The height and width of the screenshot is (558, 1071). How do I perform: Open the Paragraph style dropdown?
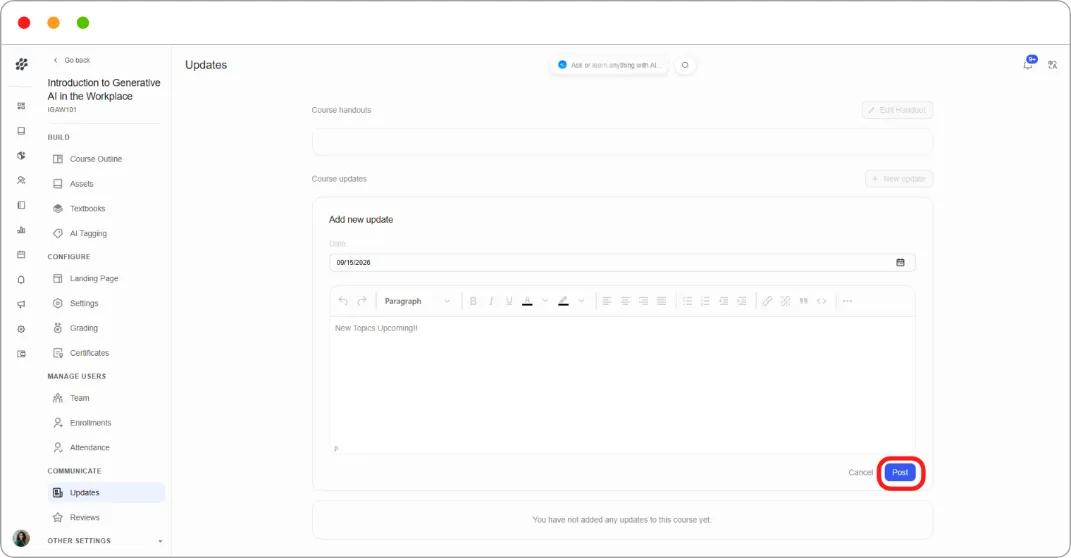point(417,301)
